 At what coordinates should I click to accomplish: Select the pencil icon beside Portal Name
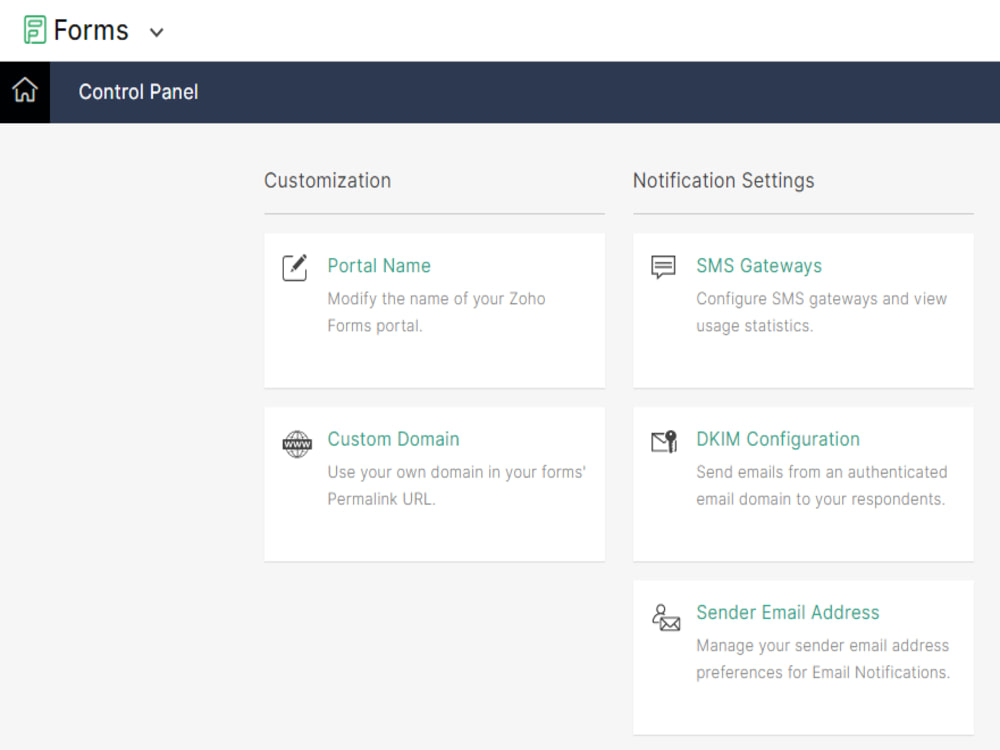click(x=294, y=266)
